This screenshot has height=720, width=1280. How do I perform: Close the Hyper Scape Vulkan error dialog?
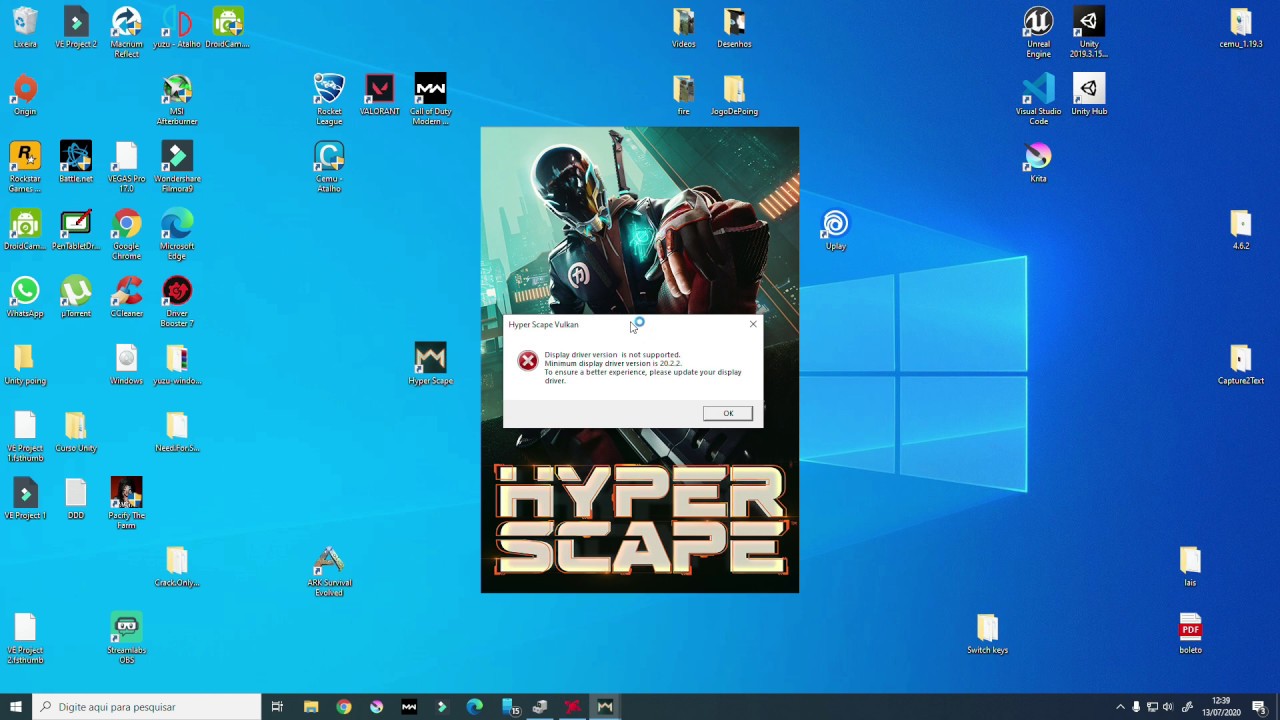pos(753,324)
